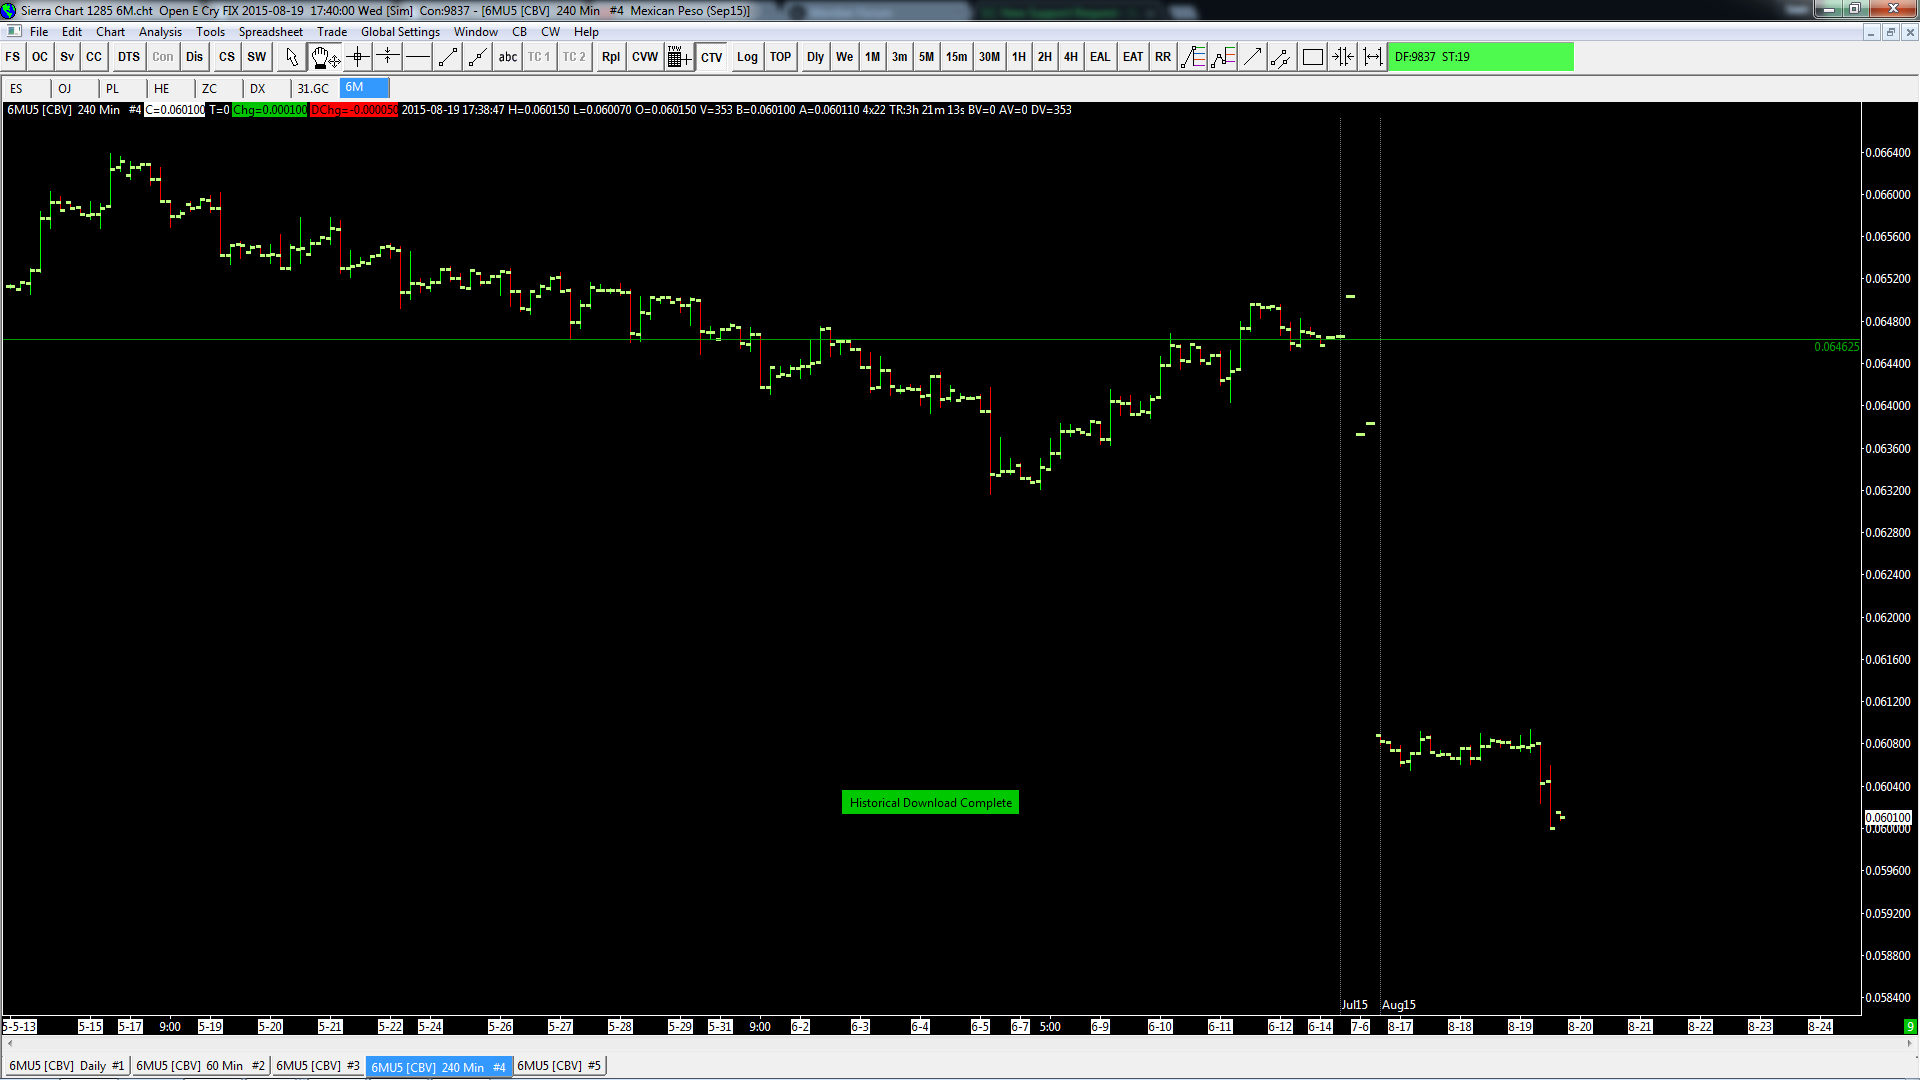
Task: Switch to the 31.GC chart tab
Action: pos(313,88)
